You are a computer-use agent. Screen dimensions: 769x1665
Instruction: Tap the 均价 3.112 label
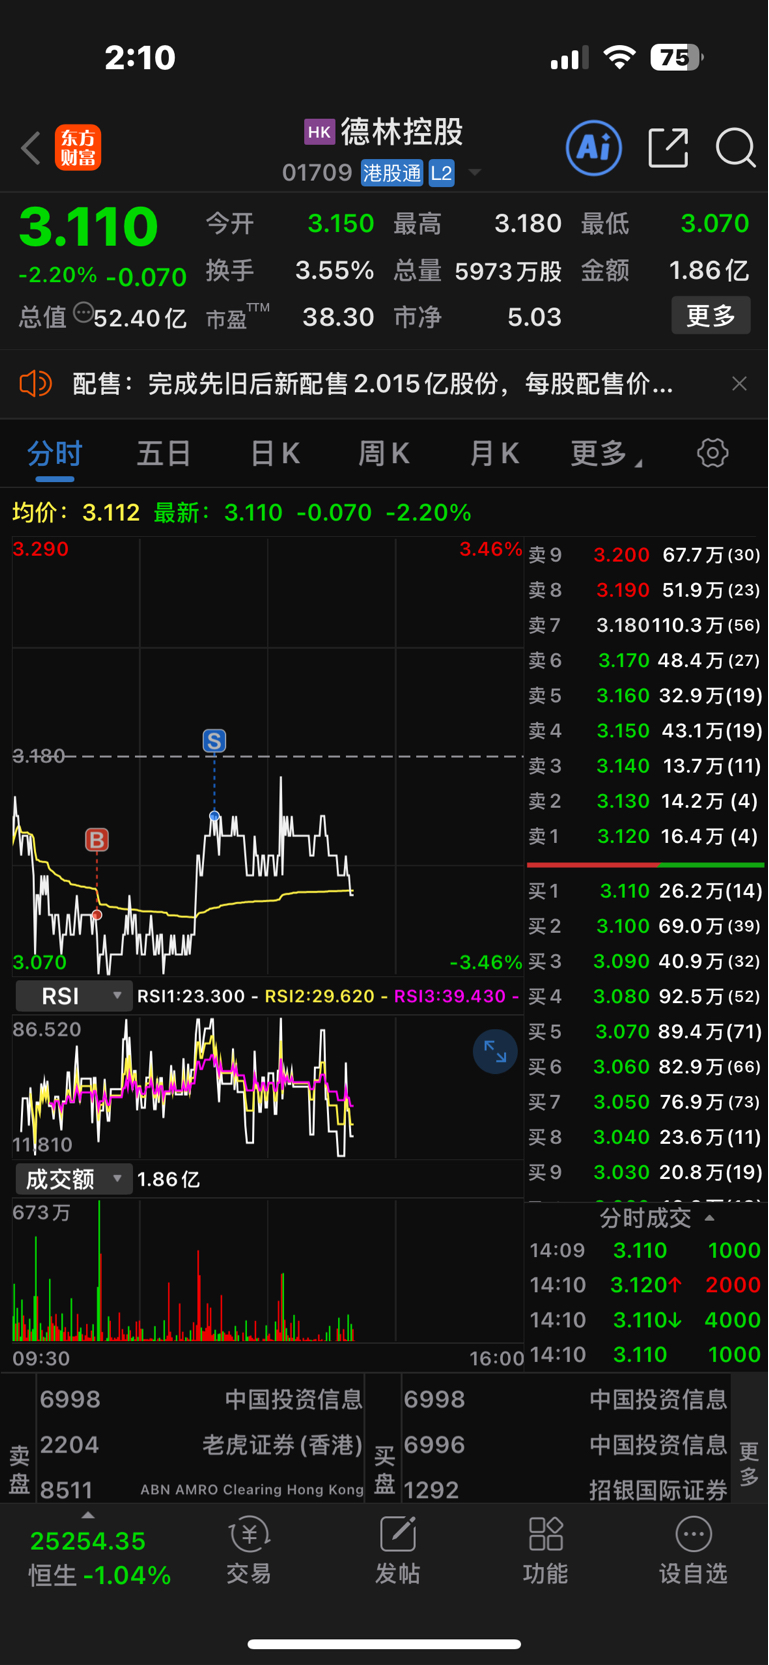pos(76,513)
